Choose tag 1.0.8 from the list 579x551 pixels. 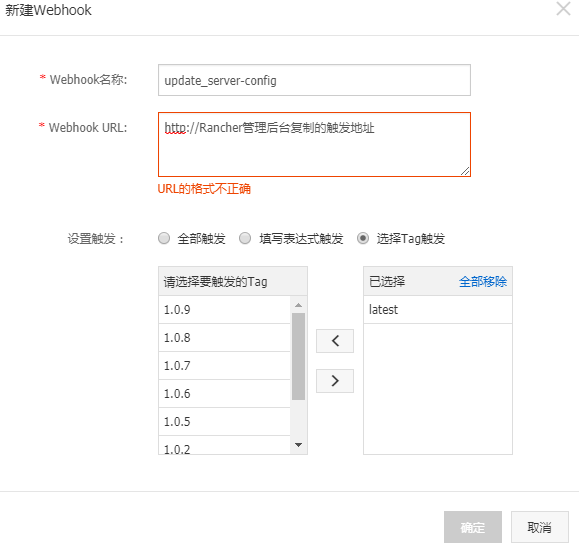225,338
